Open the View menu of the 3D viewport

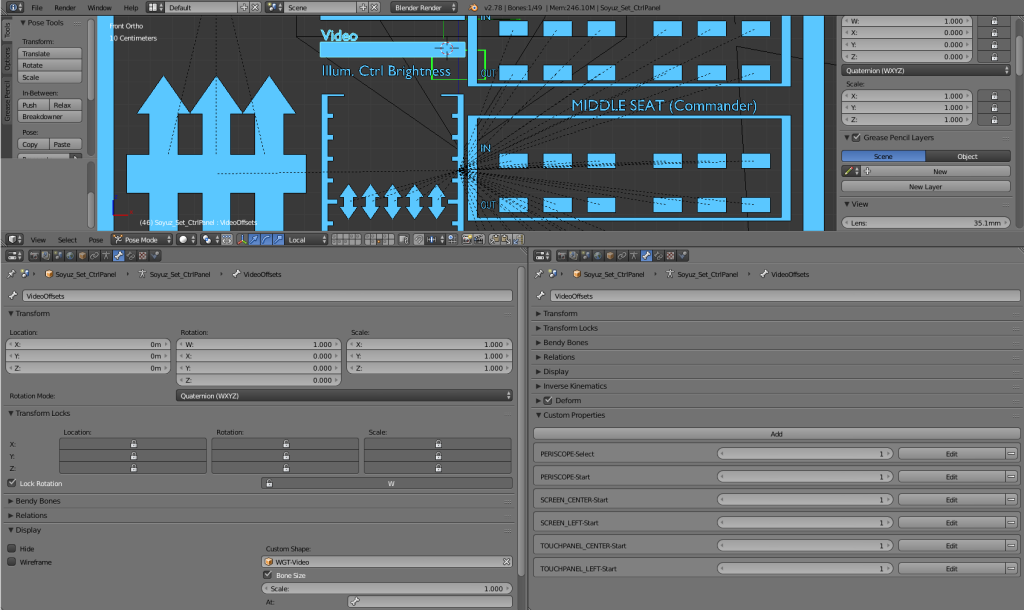pos(36,239)
